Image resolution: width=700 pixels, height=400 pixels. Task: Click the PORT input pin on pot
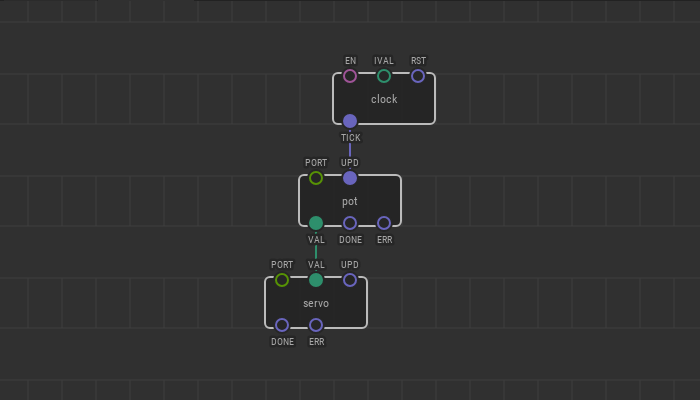pyautogui.click(x=316, y=178)
